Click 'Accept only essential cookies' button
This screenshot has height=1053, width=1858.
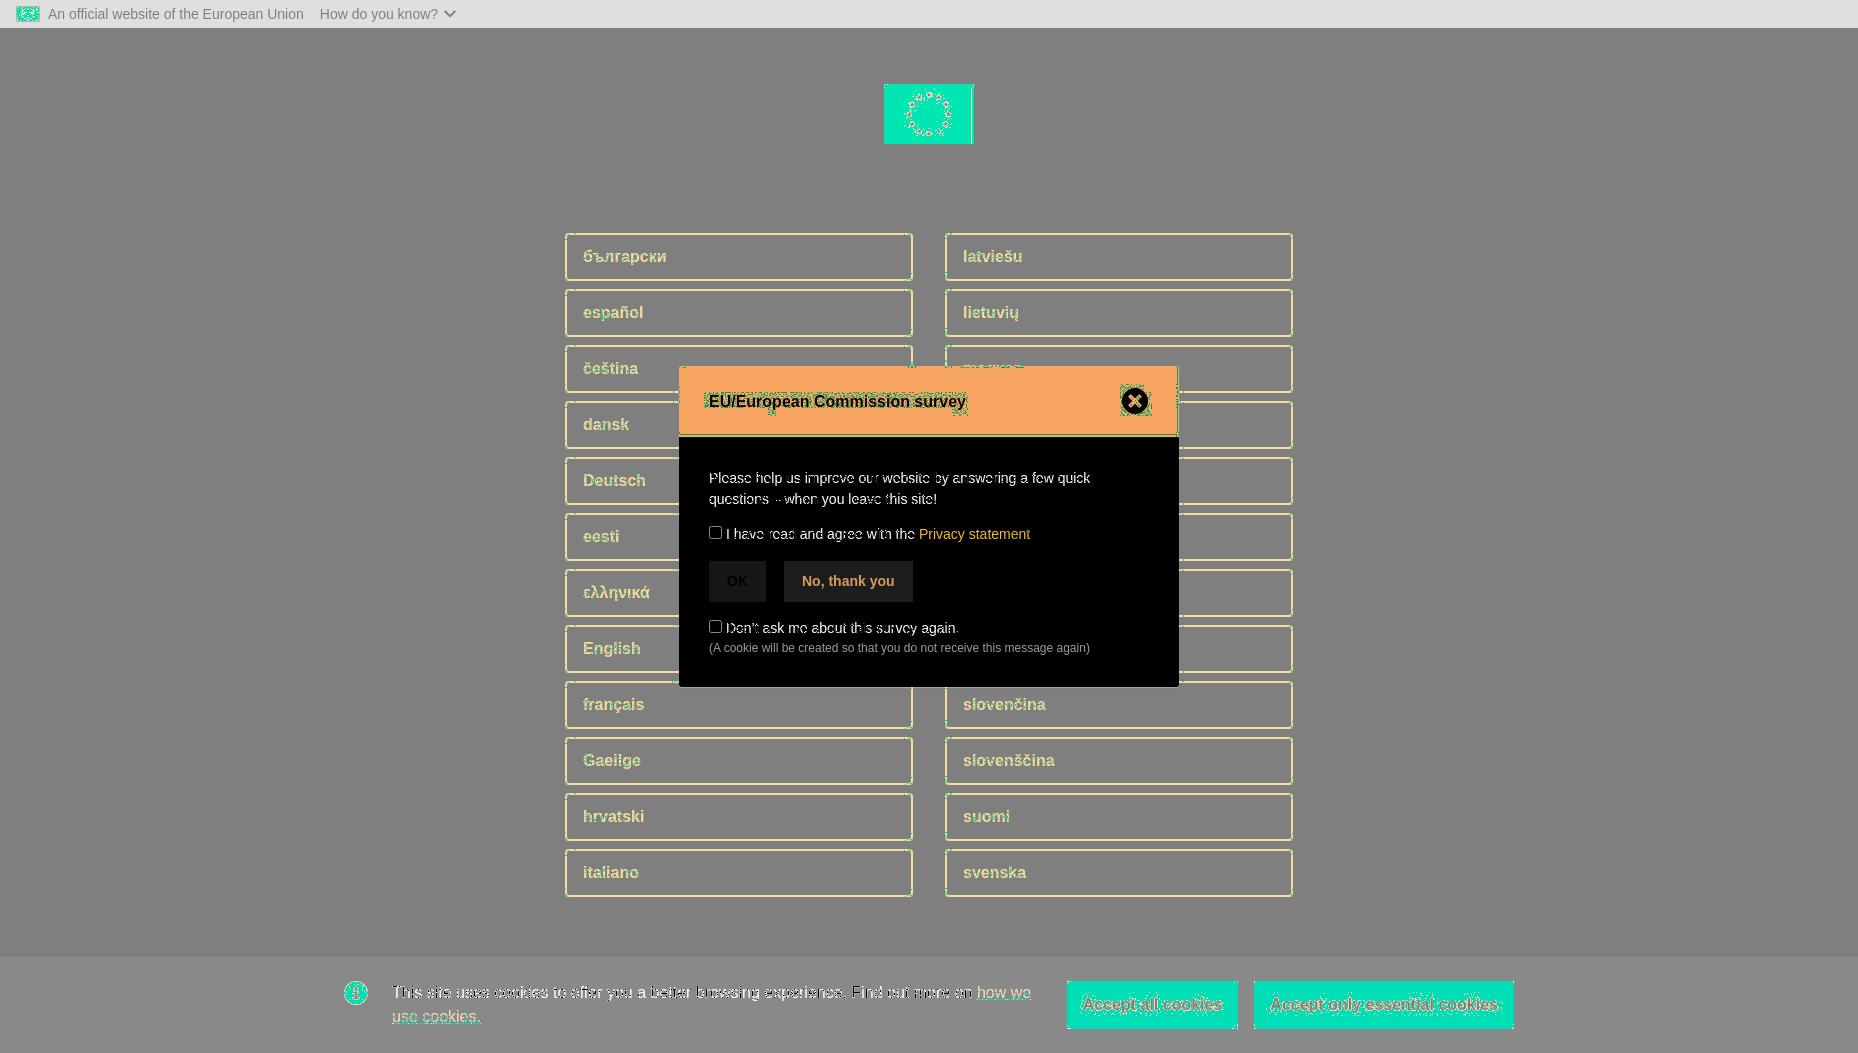pyautogui.click(x=1384, y=1005)
